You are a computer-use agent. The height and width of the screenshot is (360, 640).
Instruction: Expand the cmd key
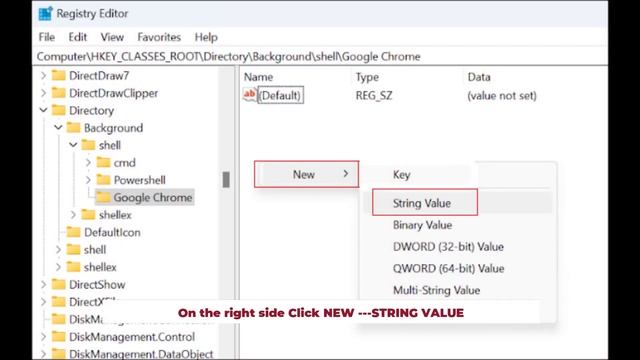(x=88, y=162)
